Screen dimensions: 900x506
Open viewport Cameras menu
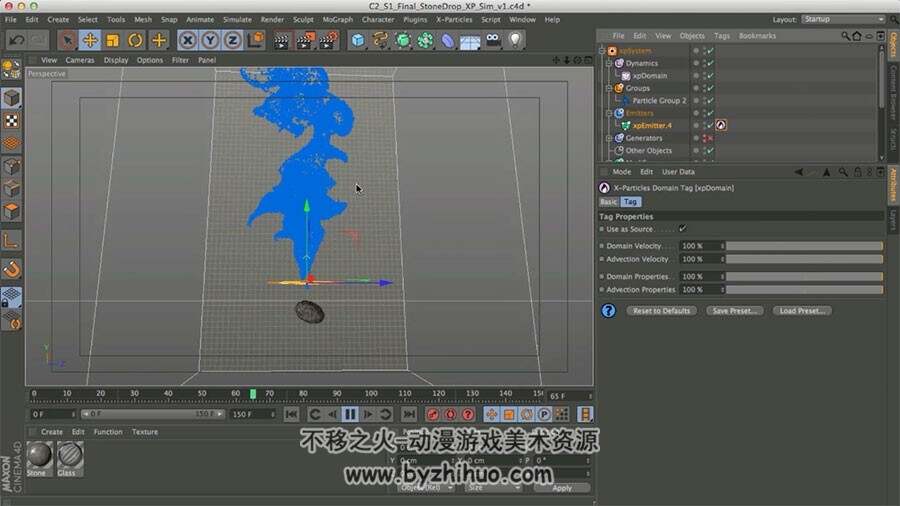coord(79,60)
